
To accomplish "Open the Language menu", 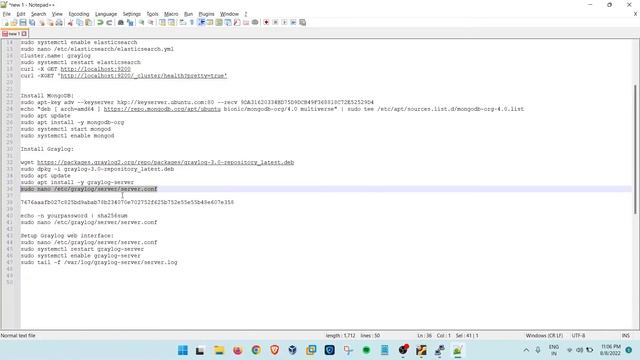I will [x=106, y=14].
